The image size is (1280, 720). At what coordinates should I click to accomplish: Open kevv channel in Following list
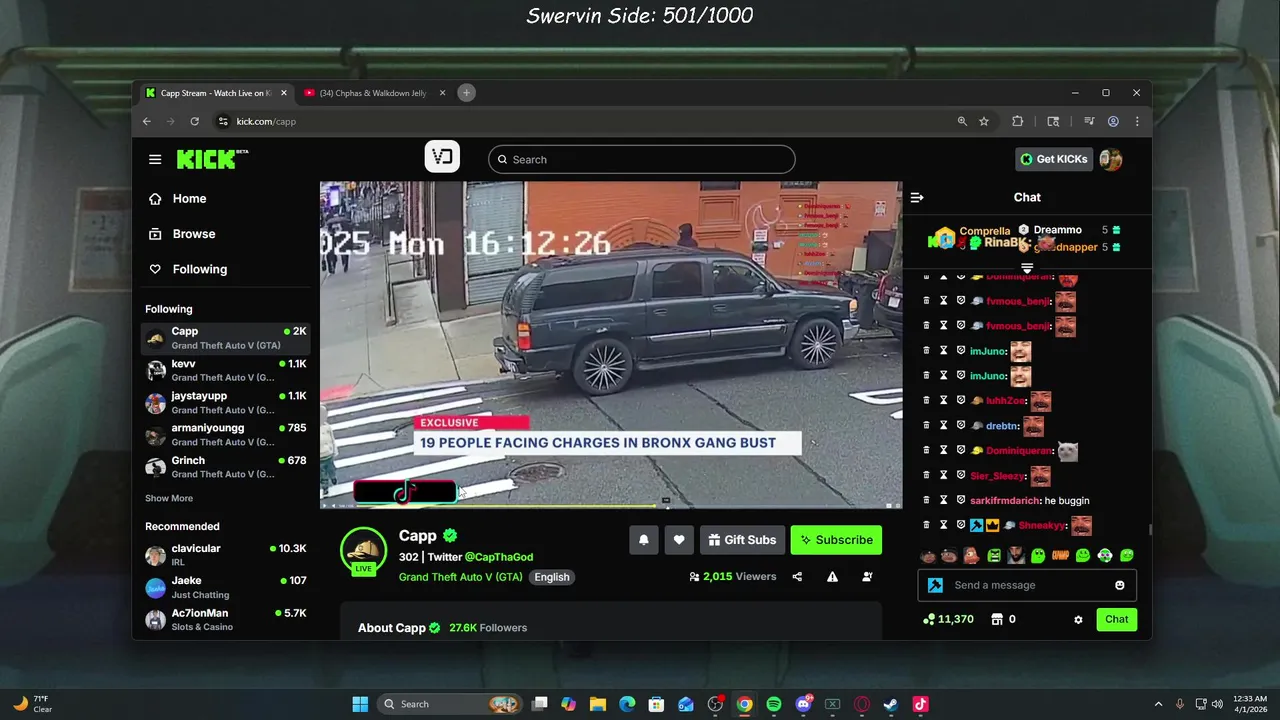226,371
